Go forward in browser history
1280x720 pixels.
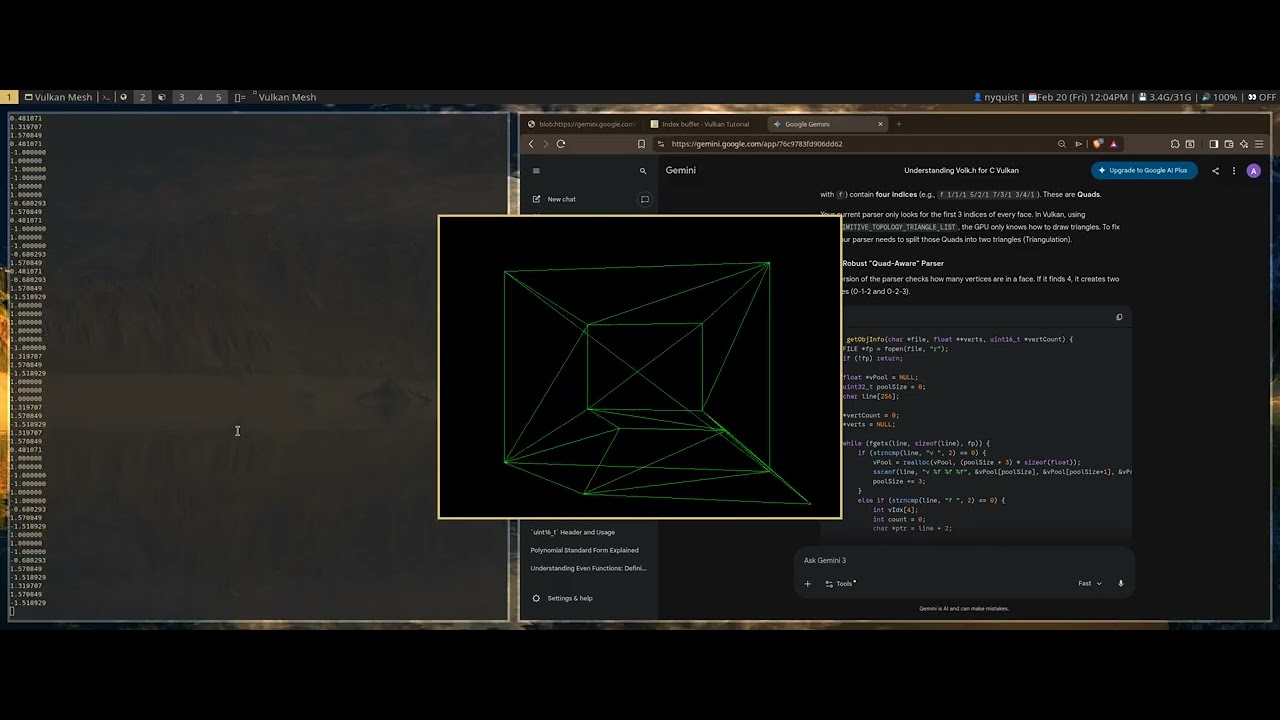point(545,144)
